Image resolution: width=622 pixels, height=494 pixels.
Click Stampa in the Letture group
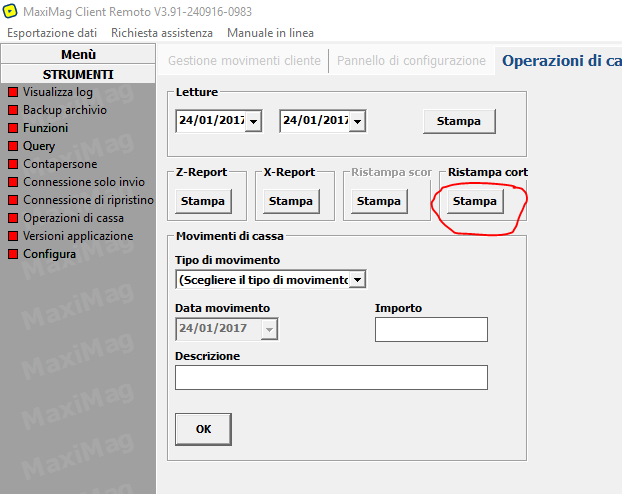point(459,121)
